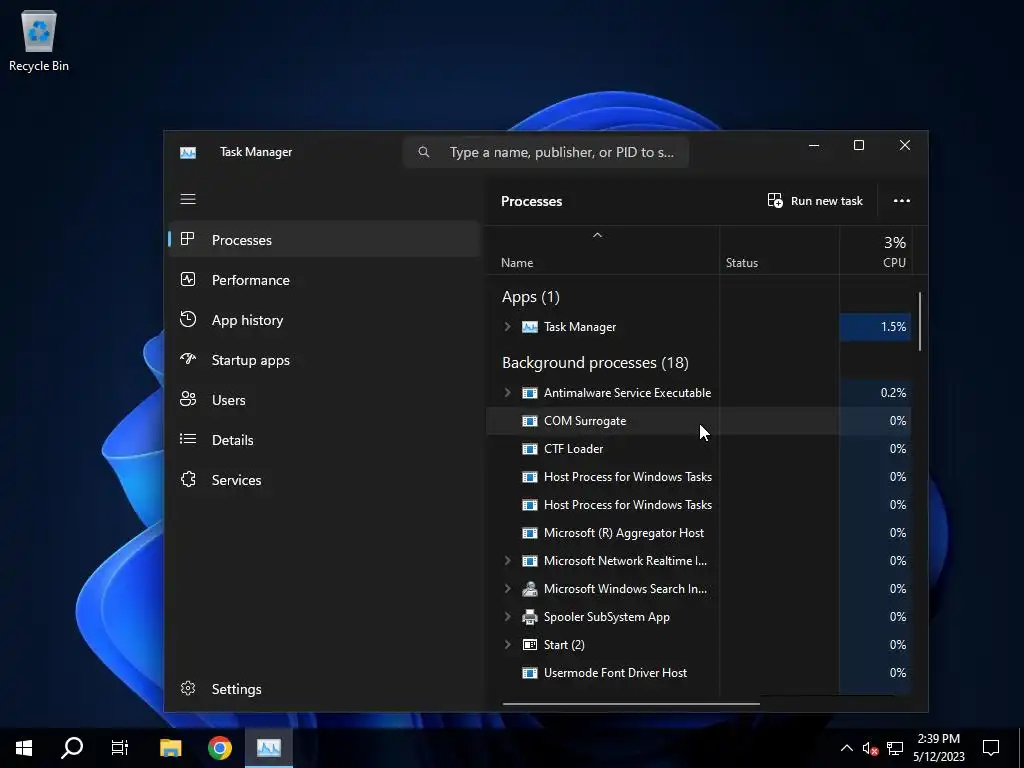
Task: Open the notification center icon
Action: (991, 748)
